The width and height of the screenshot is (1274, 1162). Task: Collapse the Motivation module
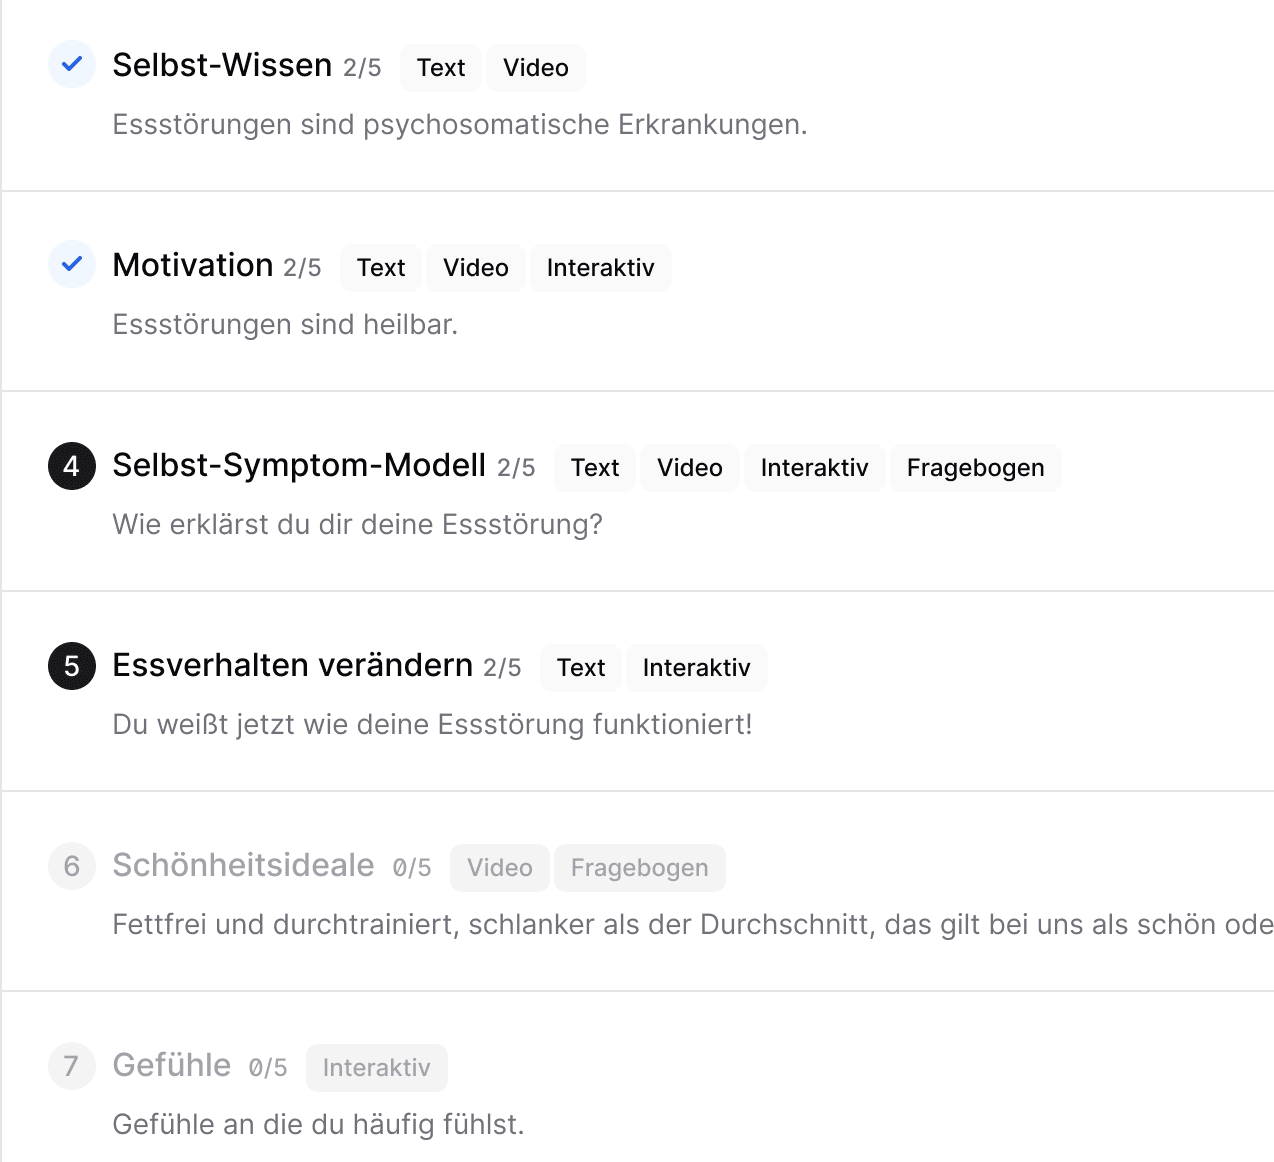(x=193, y=265)
